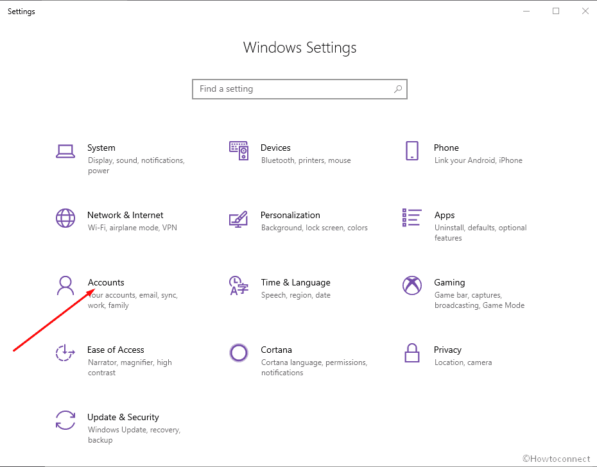
Task: Open the Gaming label
Action: point(450,283)
